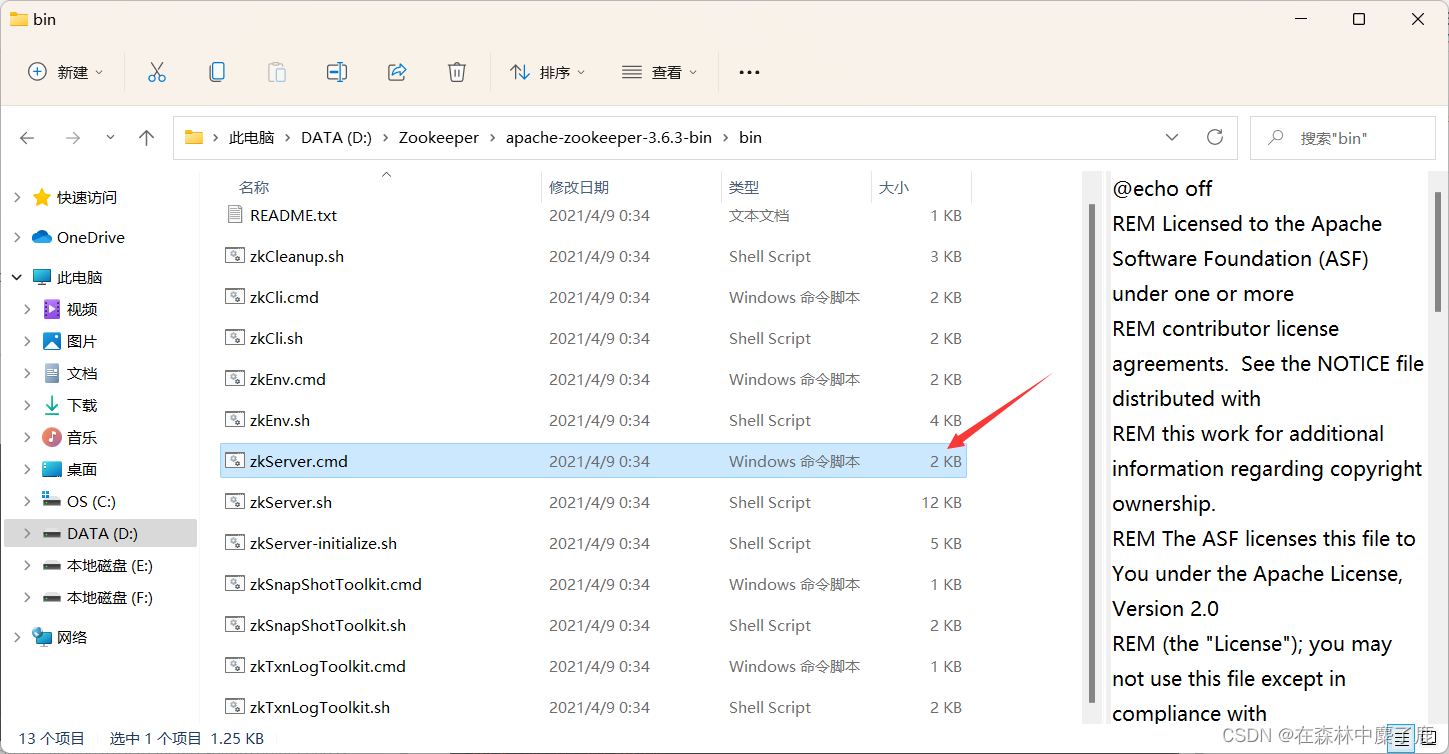This screenshot has width=1449, height=754.
Task: Click the Rename icon in toolbar
Action: pyautogui.click(x=337, y=72)
